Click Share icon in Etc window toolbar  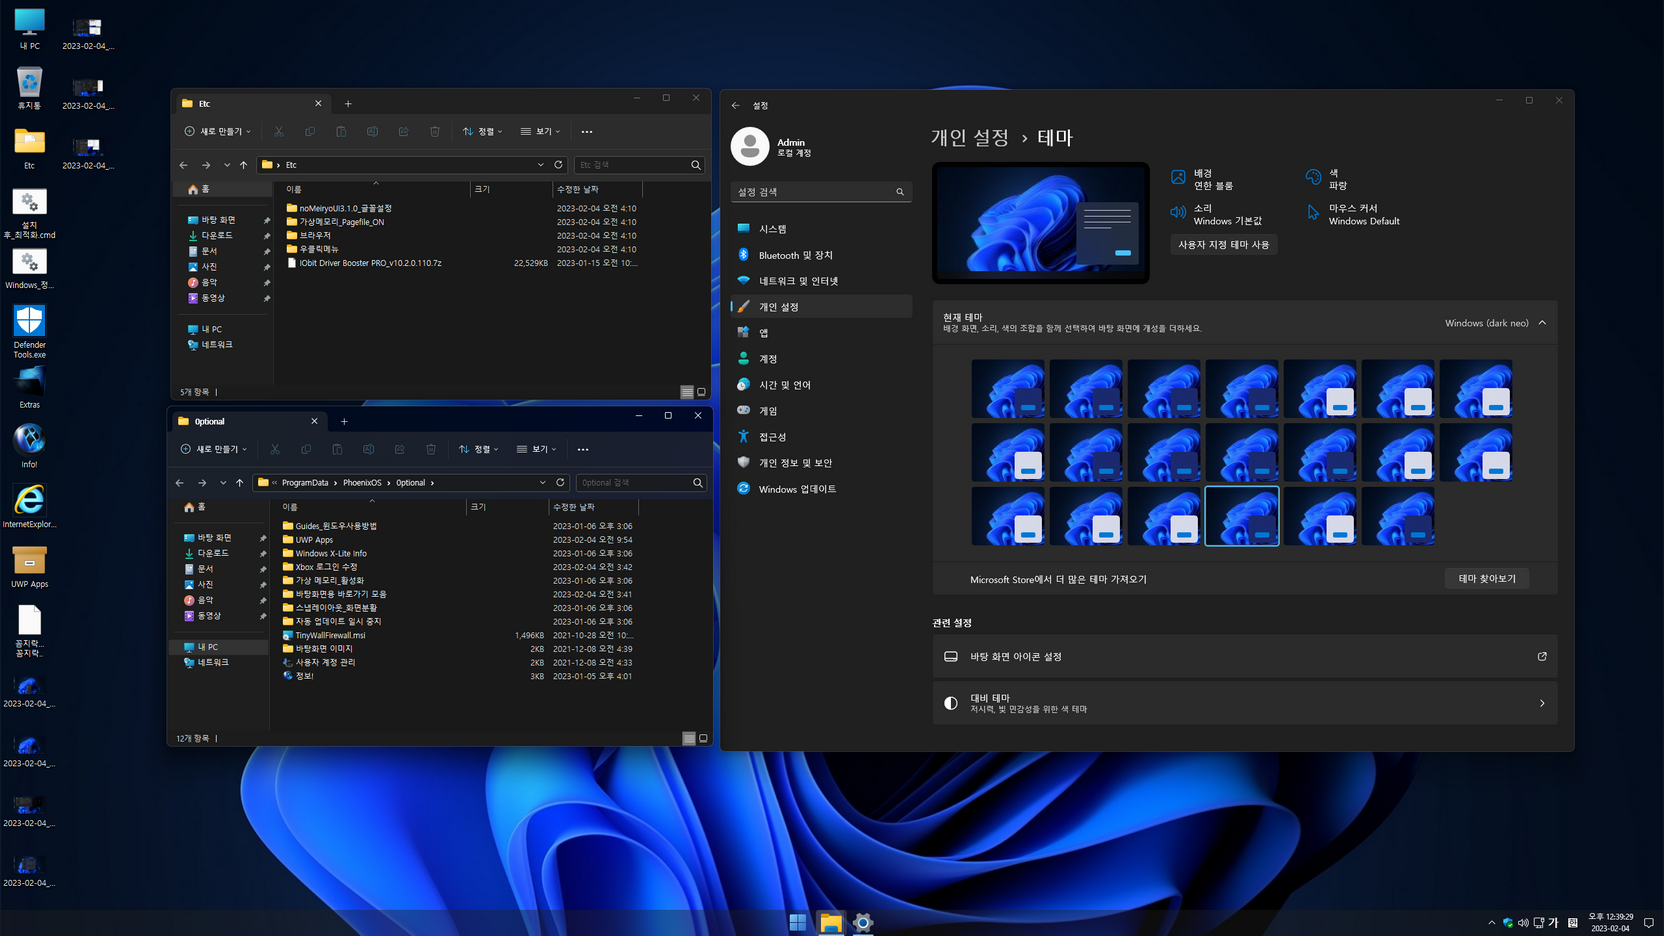click(403, 131)
